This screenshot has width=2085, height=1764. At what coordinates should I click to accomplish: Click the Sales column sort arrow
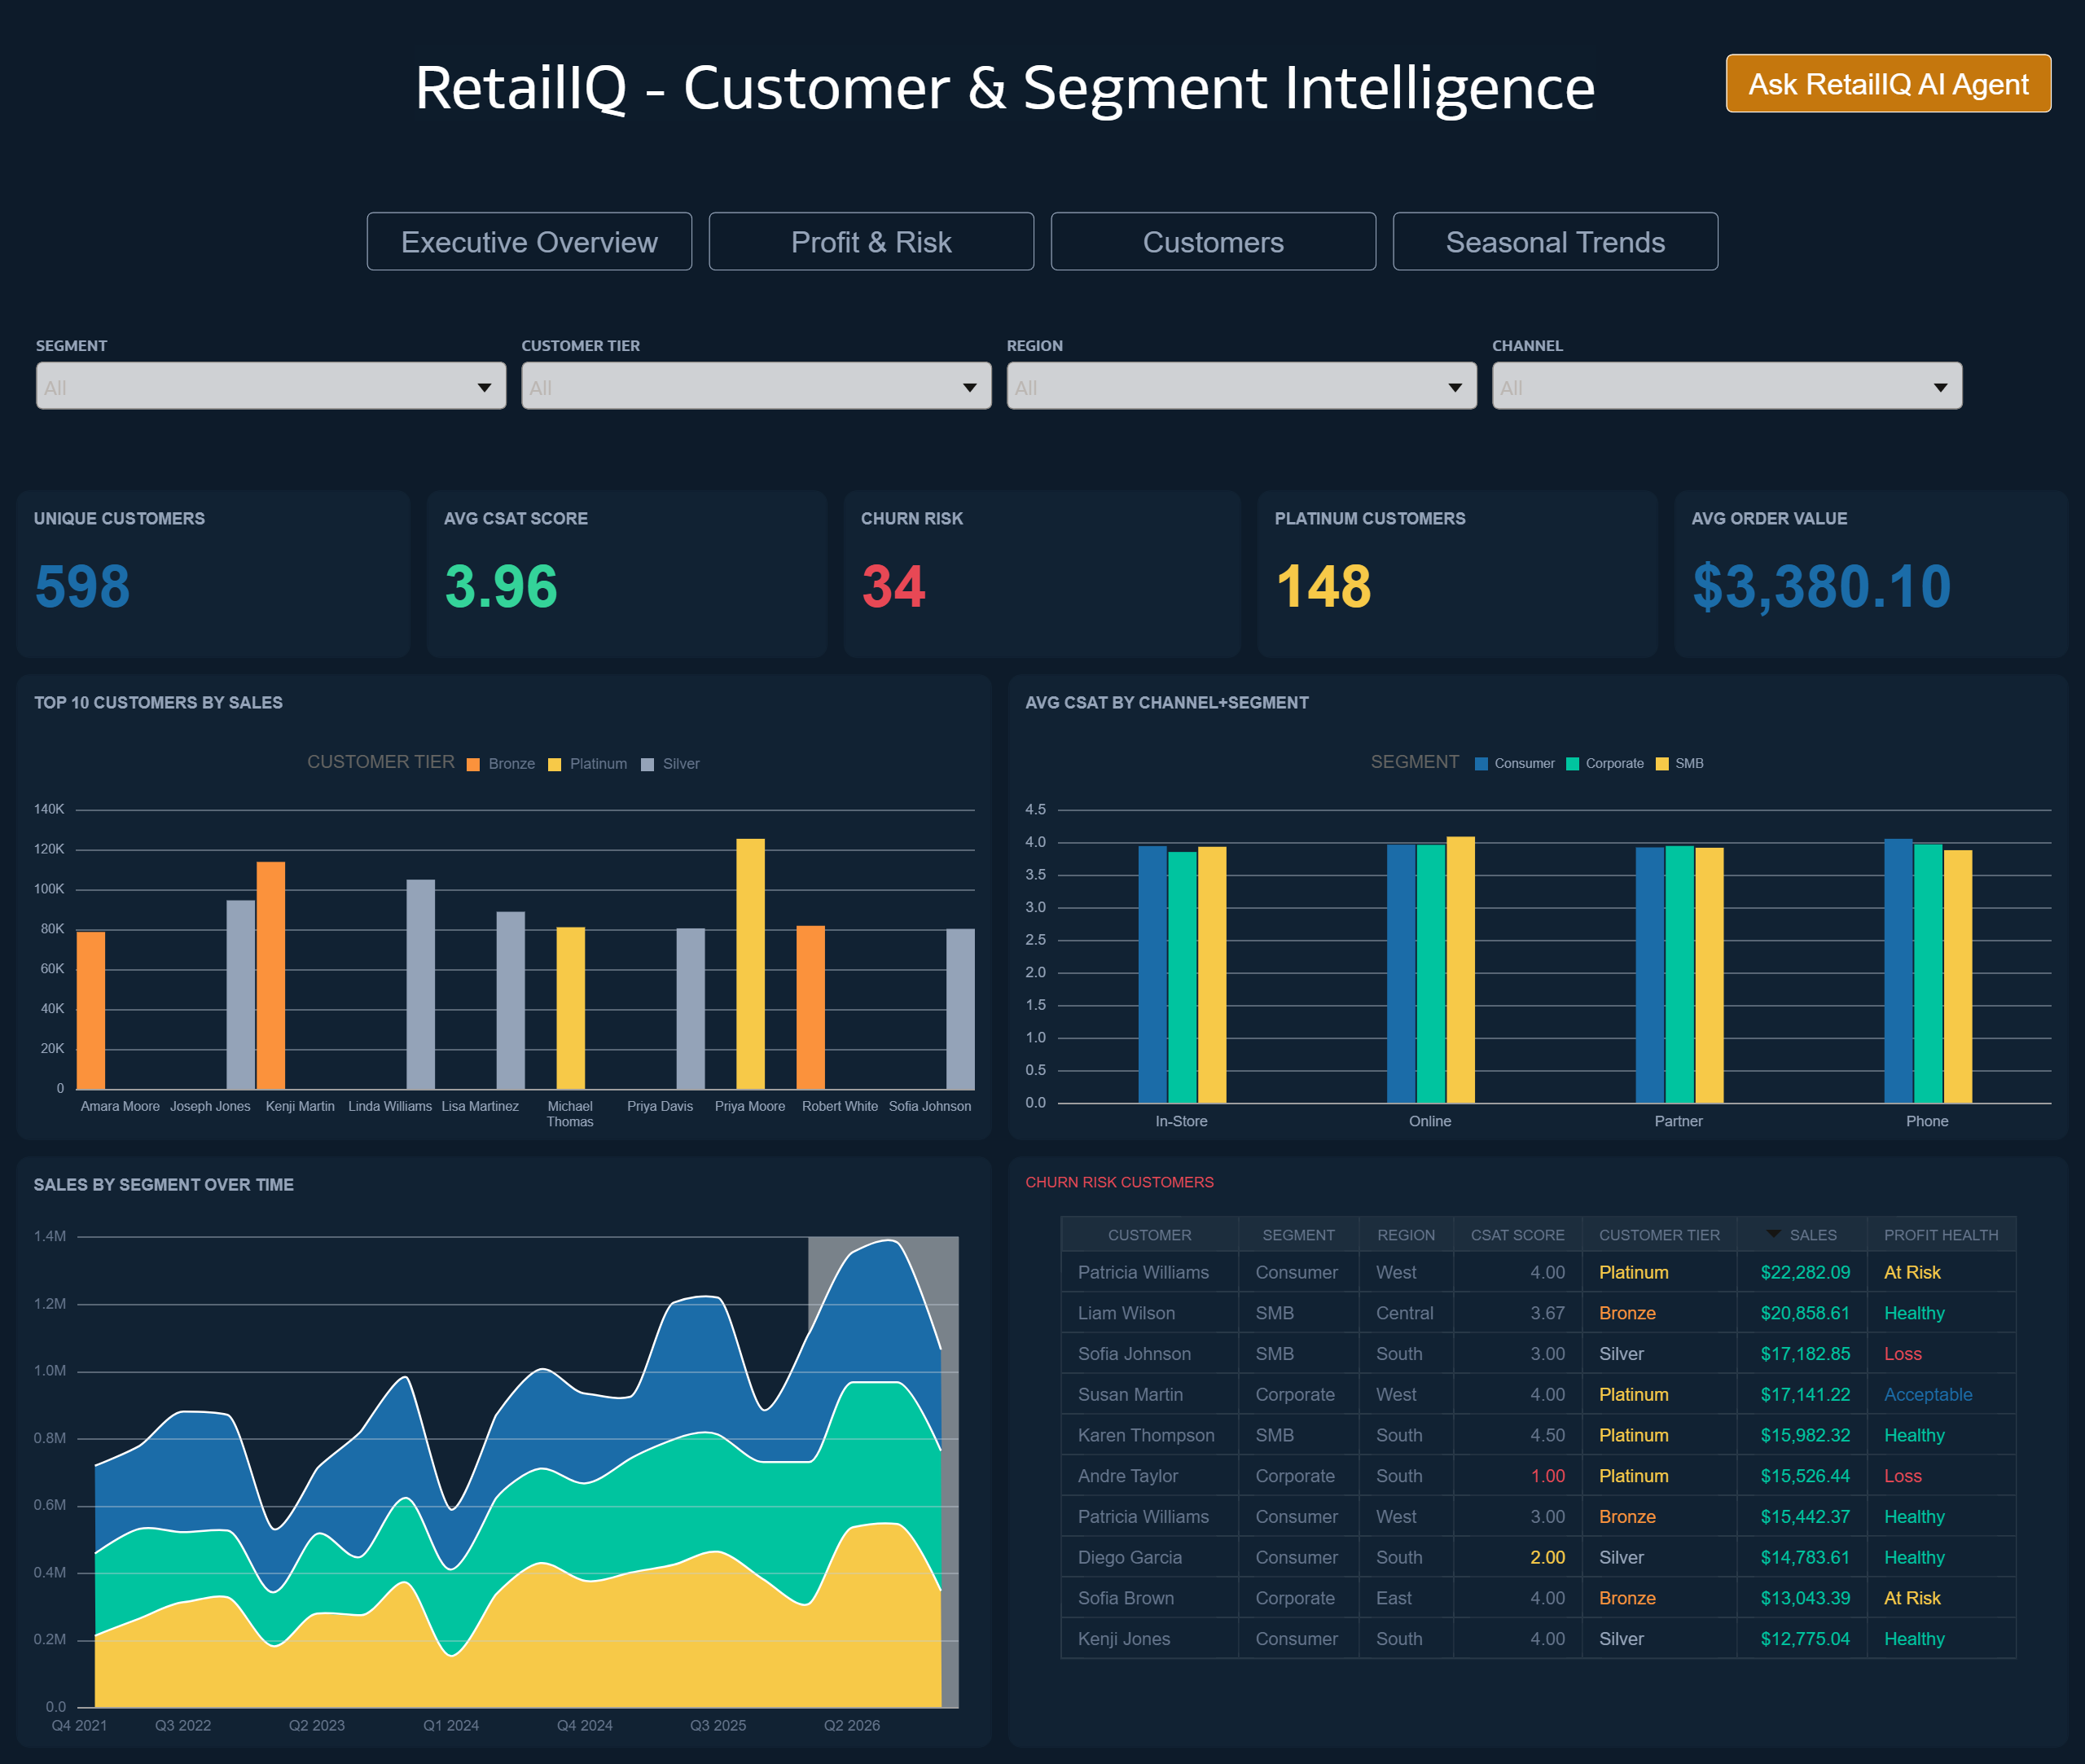tap(1772, 1234)
